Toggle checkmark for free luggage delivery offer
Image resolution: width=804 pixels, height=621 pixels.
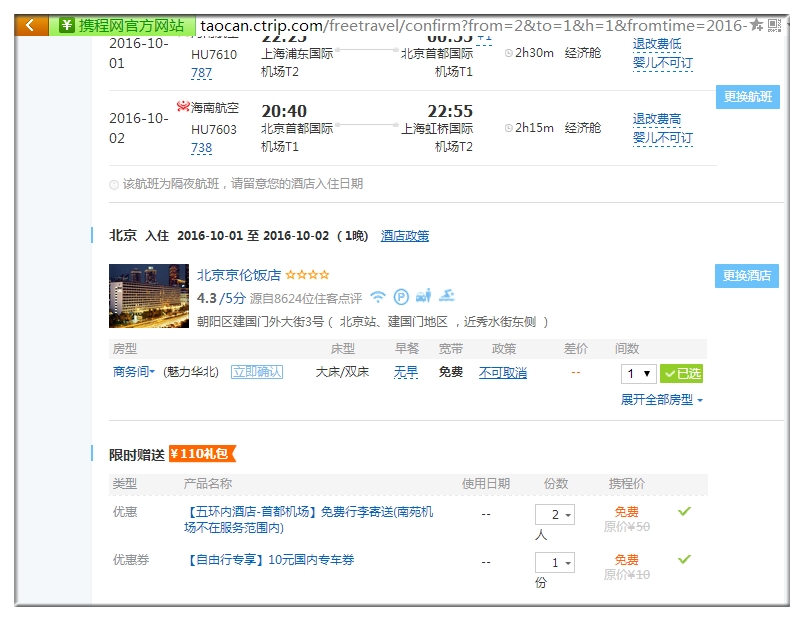point(684,511)
